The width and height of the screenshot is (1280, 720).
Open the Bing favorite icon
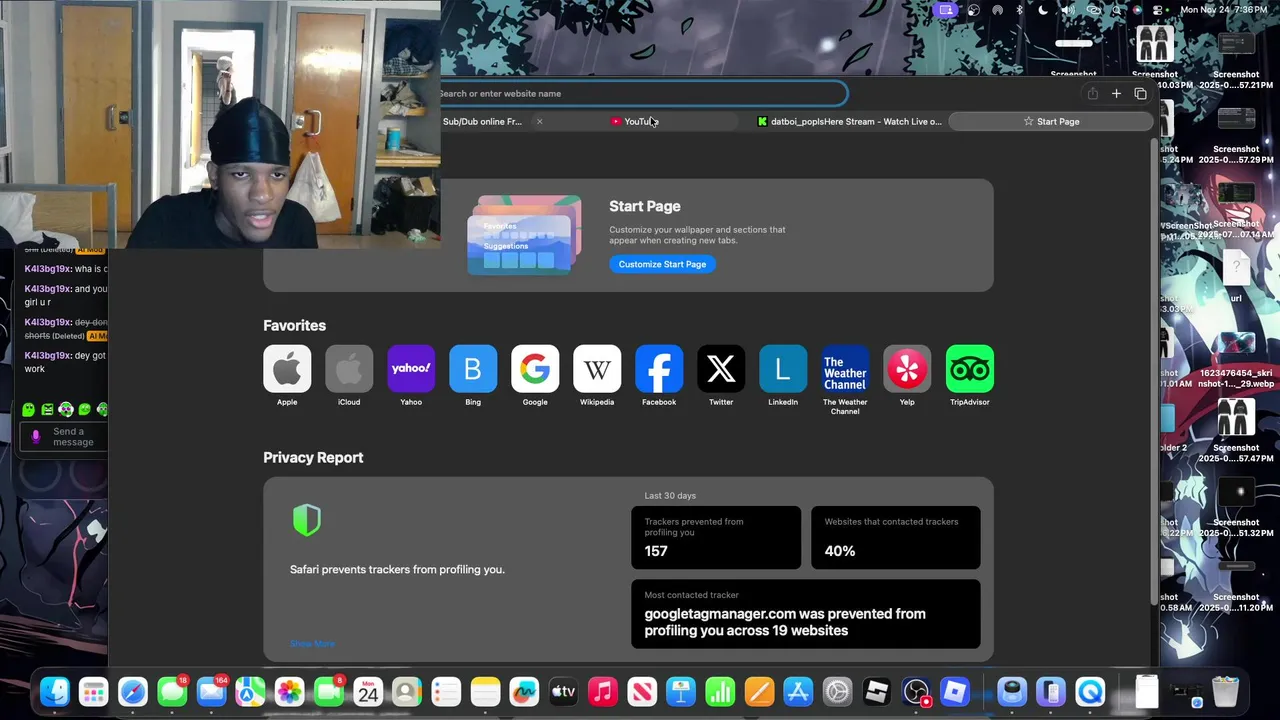473,369
